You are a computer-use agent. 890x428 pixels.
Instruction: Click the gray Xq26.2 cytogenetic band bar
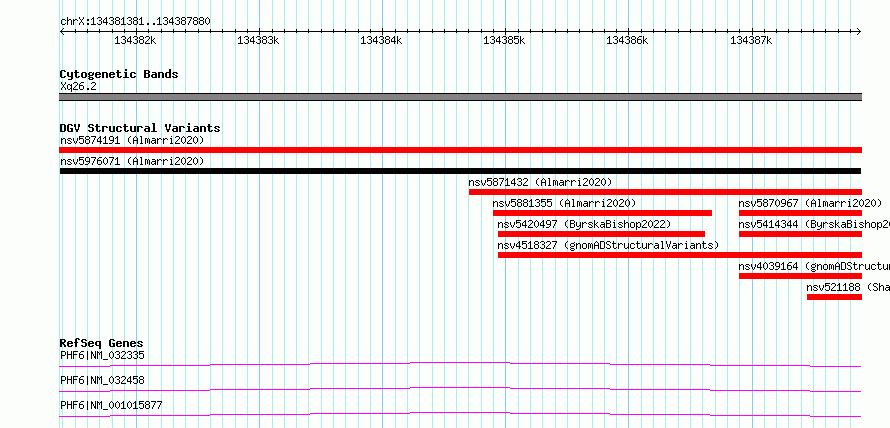[x=460, y=97]
